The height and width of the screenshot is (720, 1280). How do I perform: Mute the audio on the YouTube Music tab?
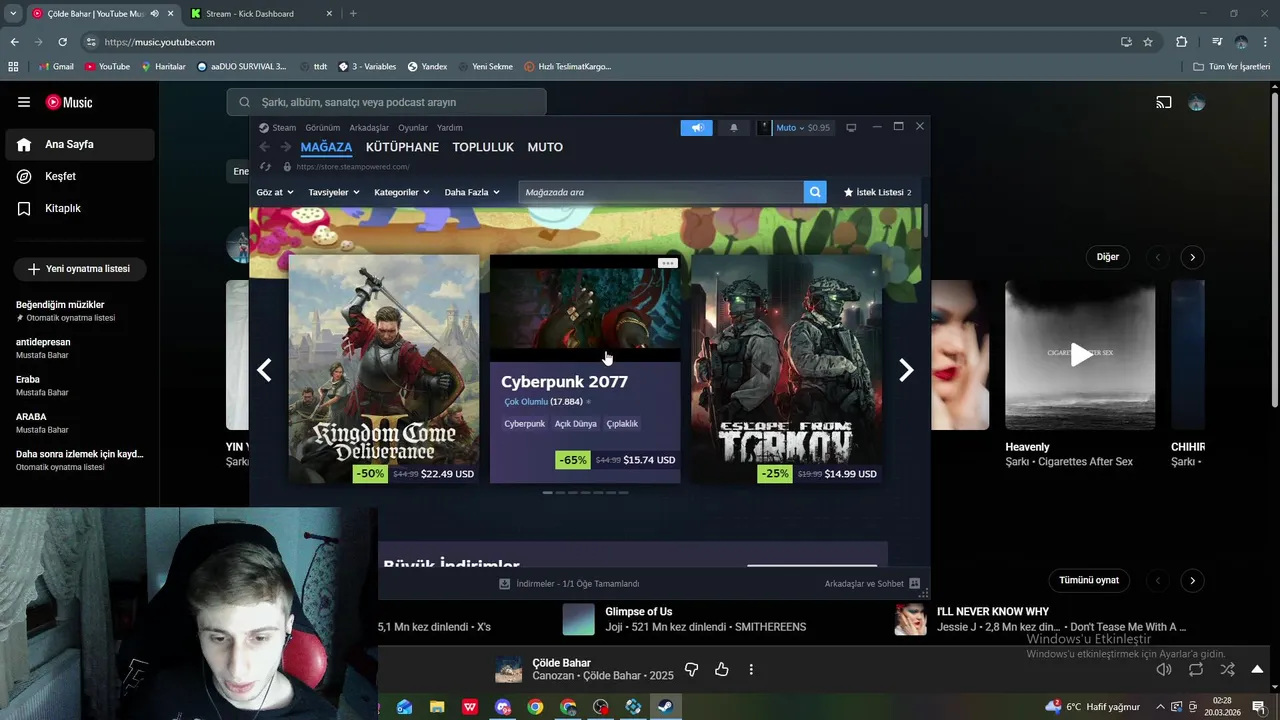click(x=154, y=14)
